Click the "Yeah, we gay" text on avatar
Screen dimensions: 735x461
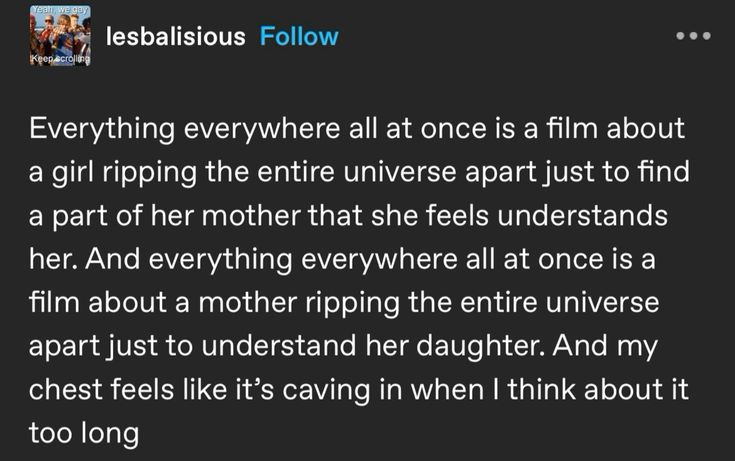(x=59, y=9)
